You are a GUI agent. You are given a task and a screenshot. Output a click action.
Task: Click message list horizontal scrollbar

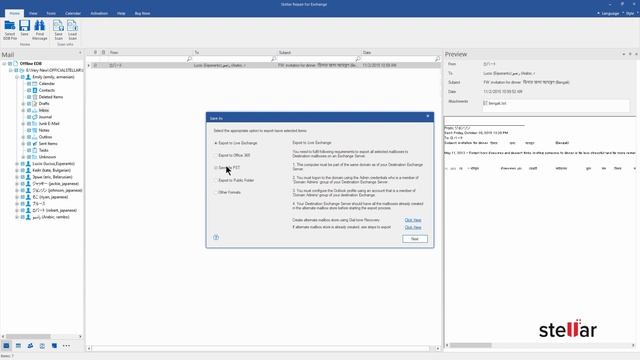click(261, 349)
